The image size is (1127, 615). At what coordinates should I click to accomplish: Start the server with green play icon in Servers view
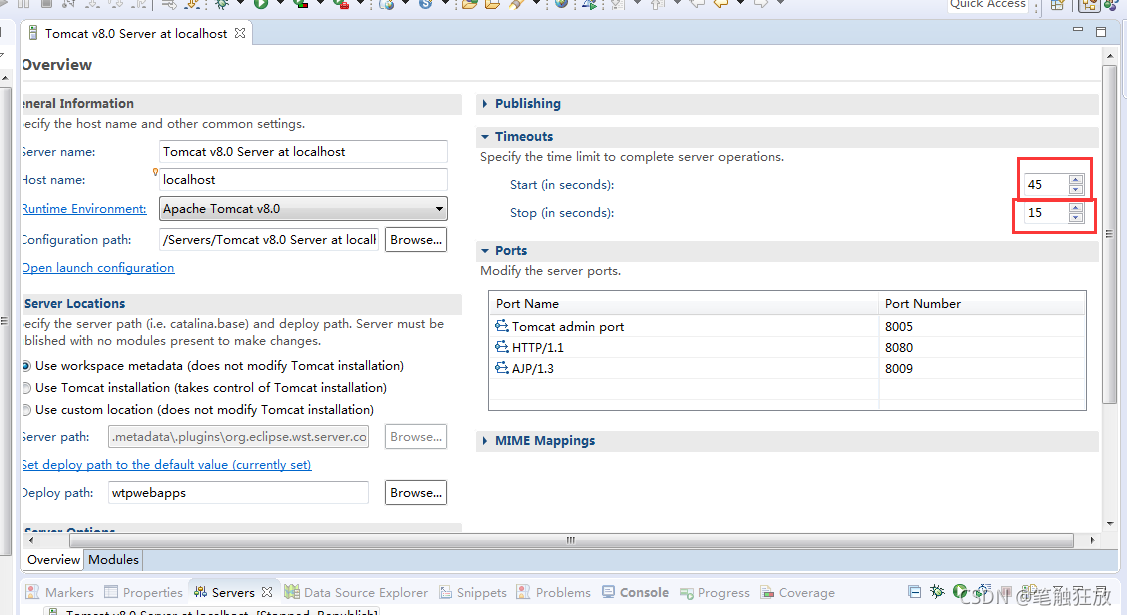coord(960,591)
